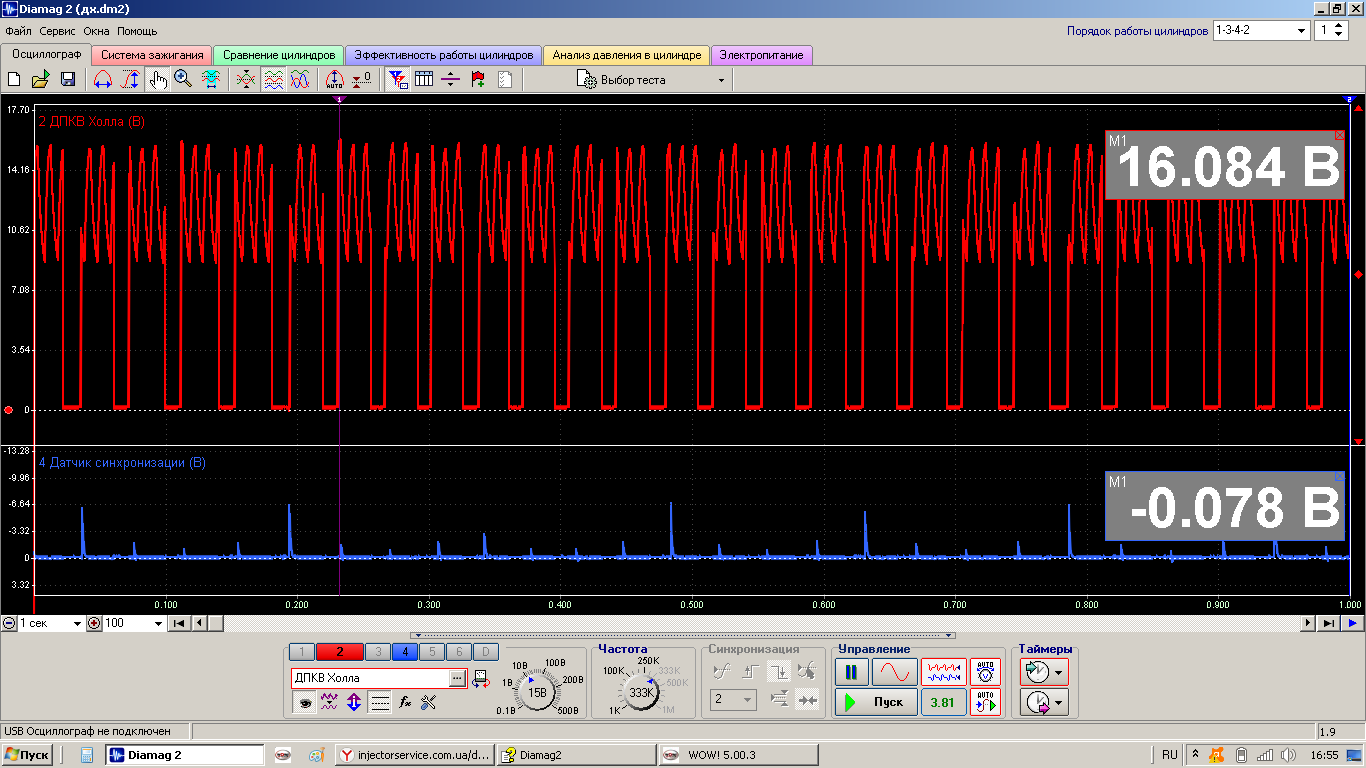Viewport: 1366px width, 768px height.
Task: Switch to Сравнение цилиндров tab
Action: coord(278,55)
